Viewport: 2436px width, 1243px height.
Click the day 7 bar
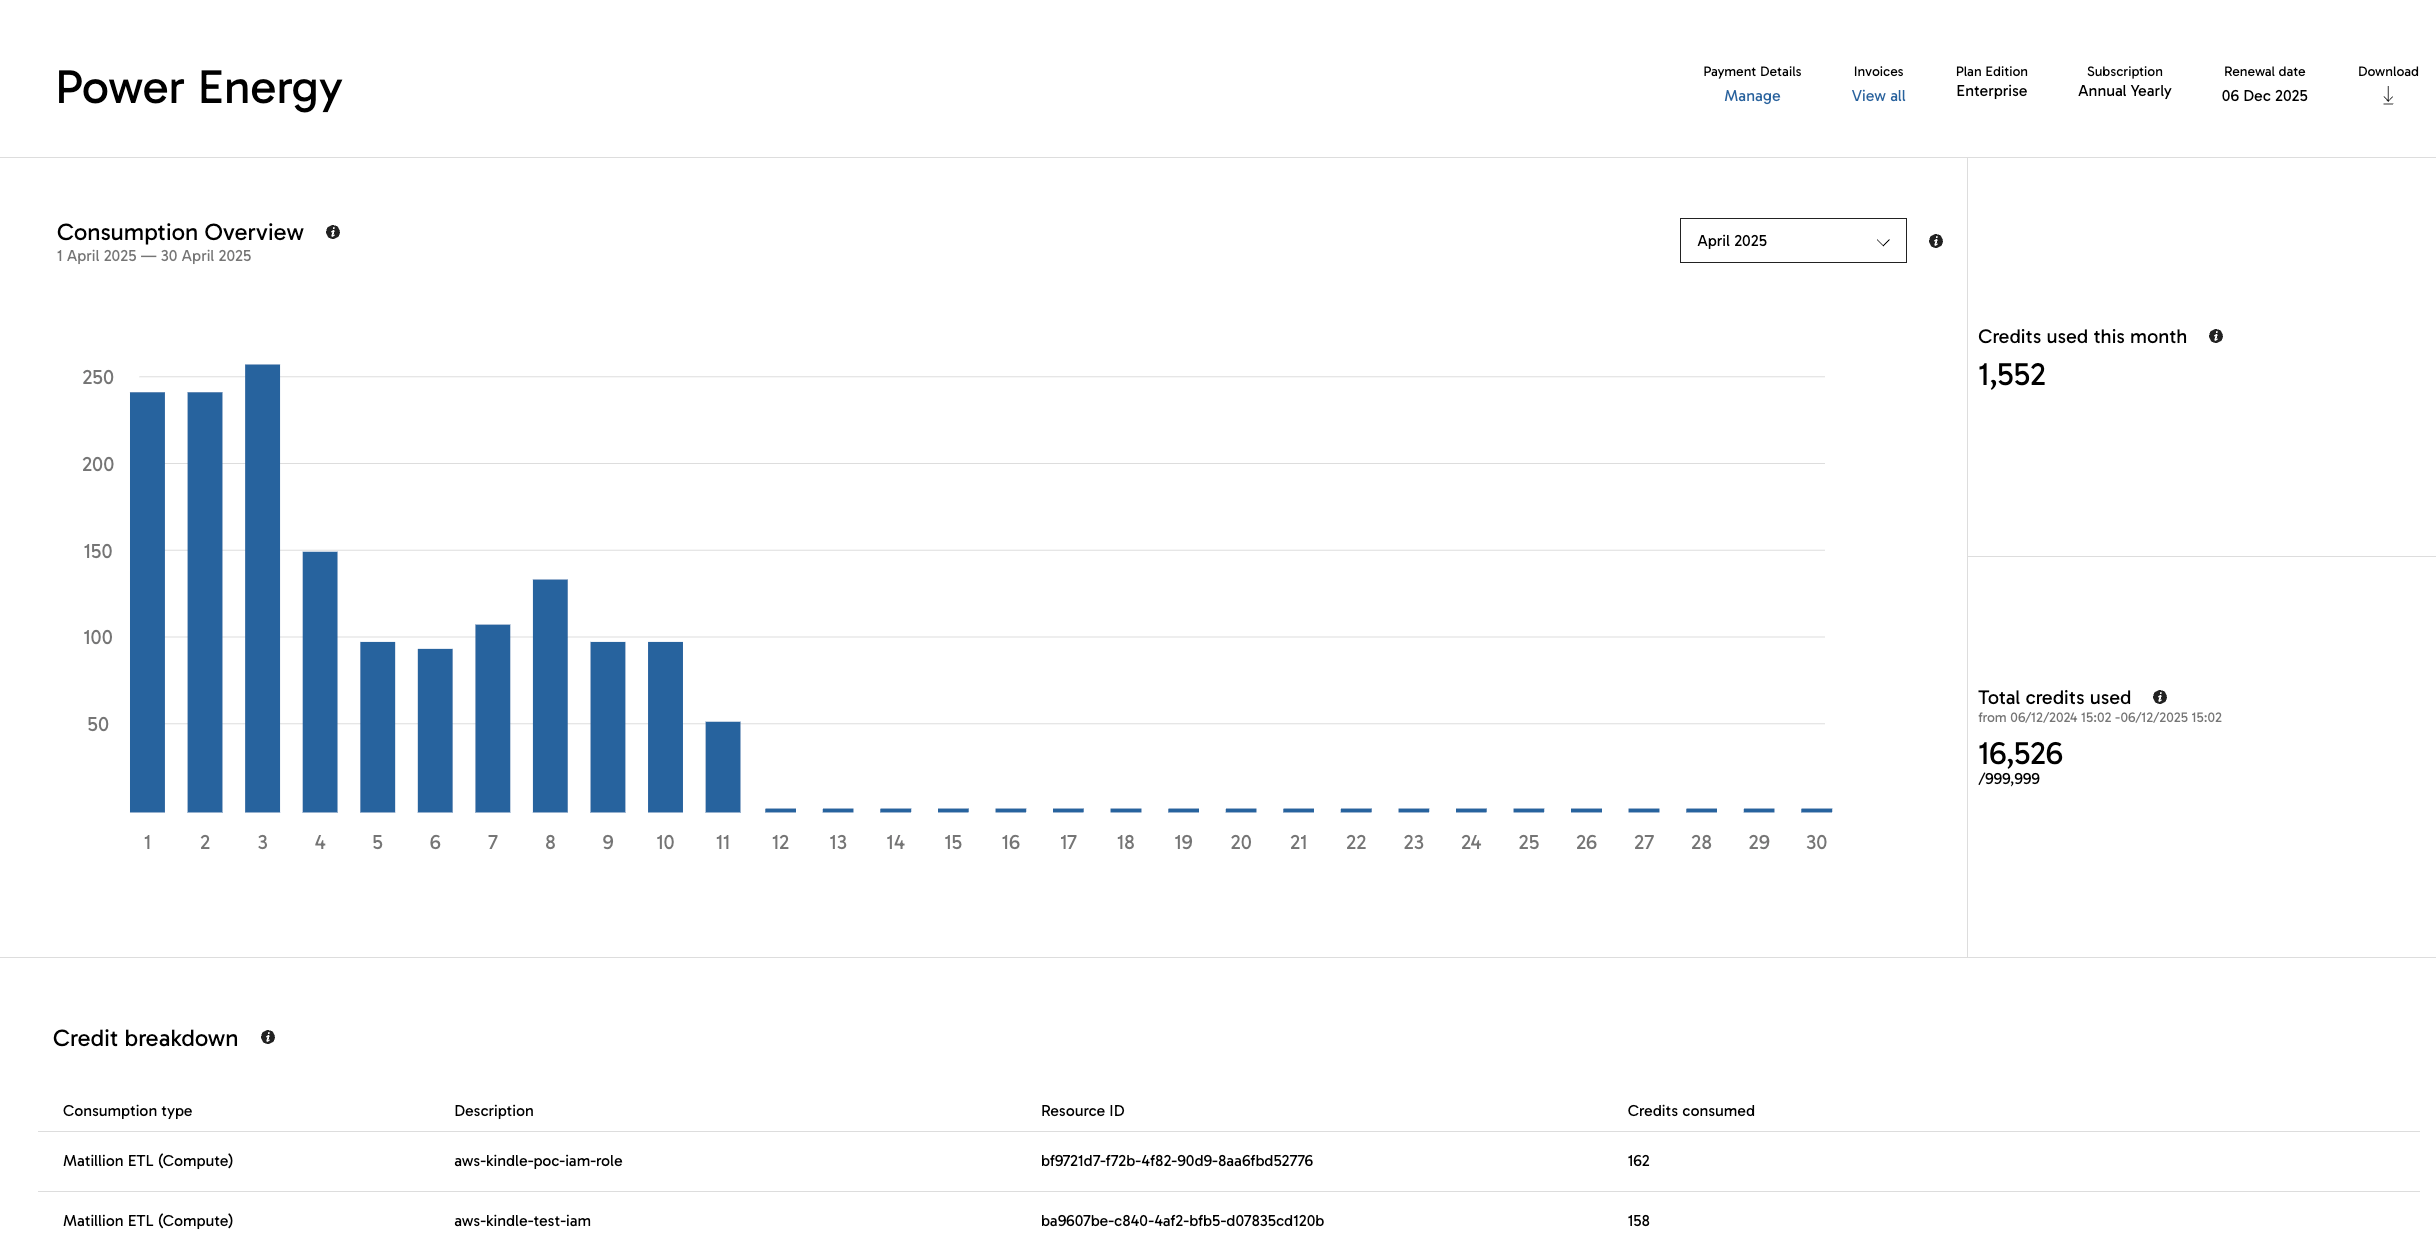(493, 718)
